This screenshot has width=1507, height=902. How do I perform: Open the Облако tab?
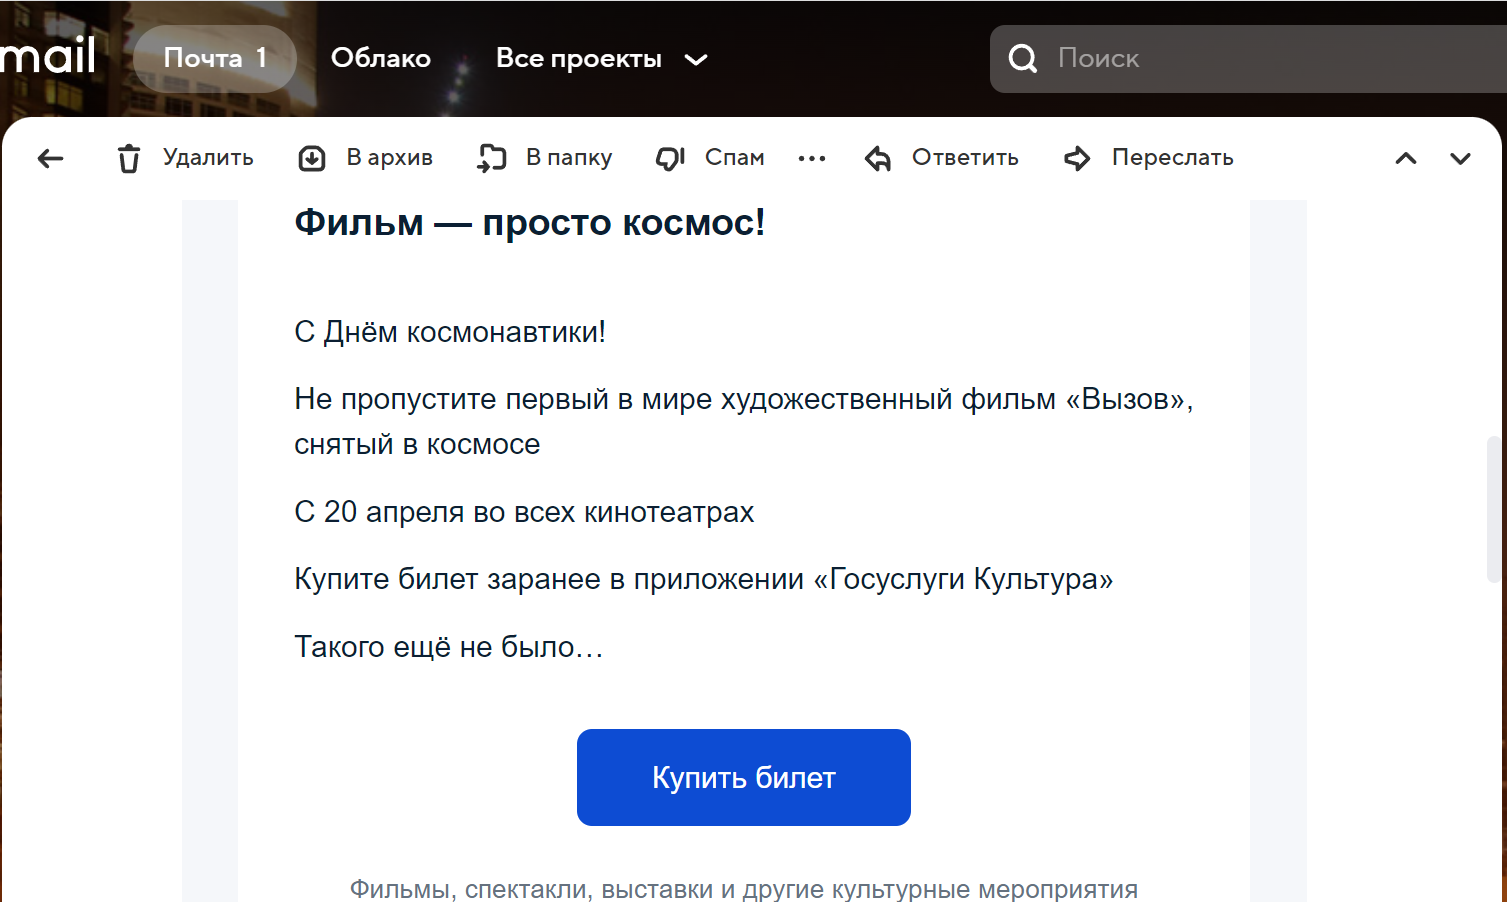click(x=381, y=58)
